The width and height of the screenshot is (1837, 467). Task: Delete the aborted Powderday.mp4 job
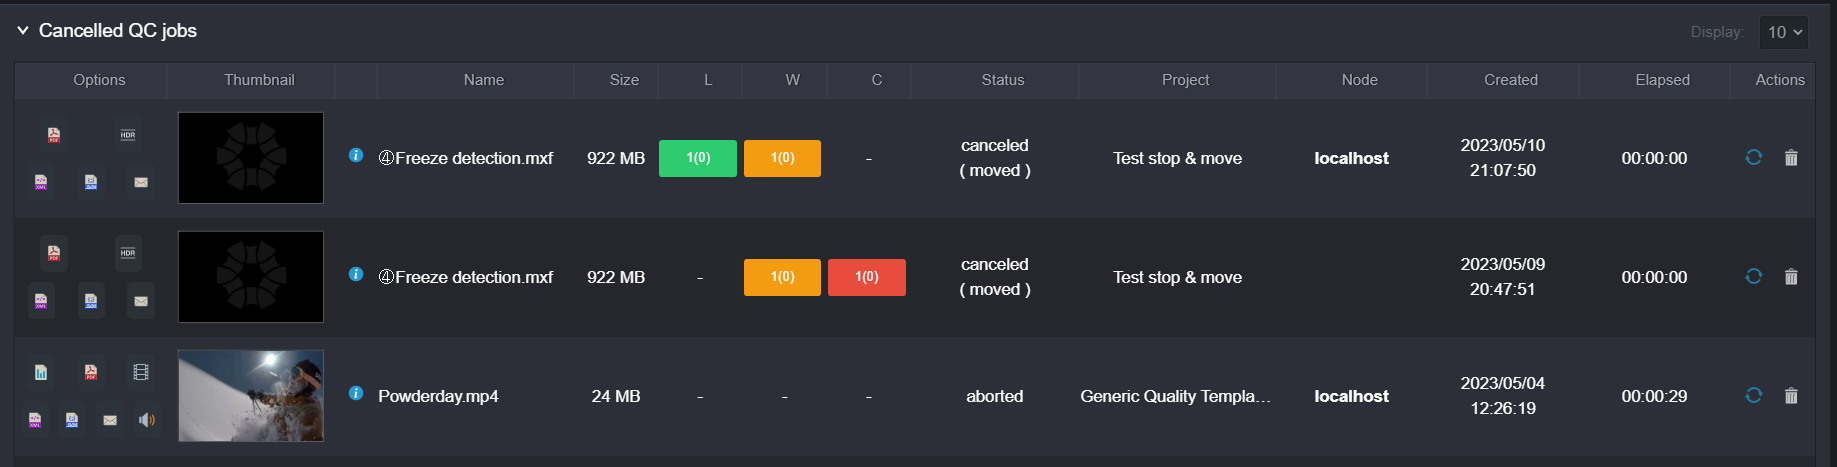click(1791, 396)
